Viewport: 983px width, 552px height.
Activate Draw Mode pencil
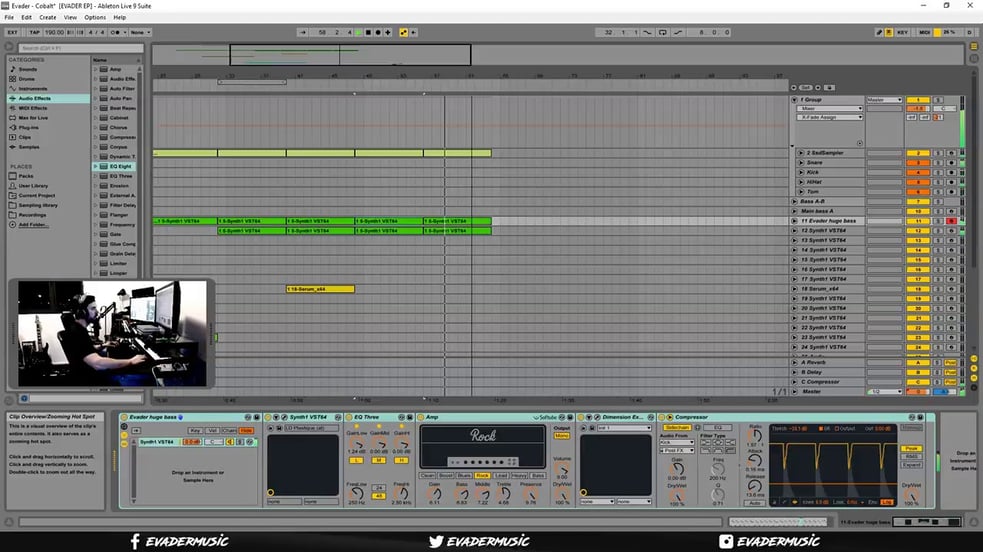click(x=879, y=32)
